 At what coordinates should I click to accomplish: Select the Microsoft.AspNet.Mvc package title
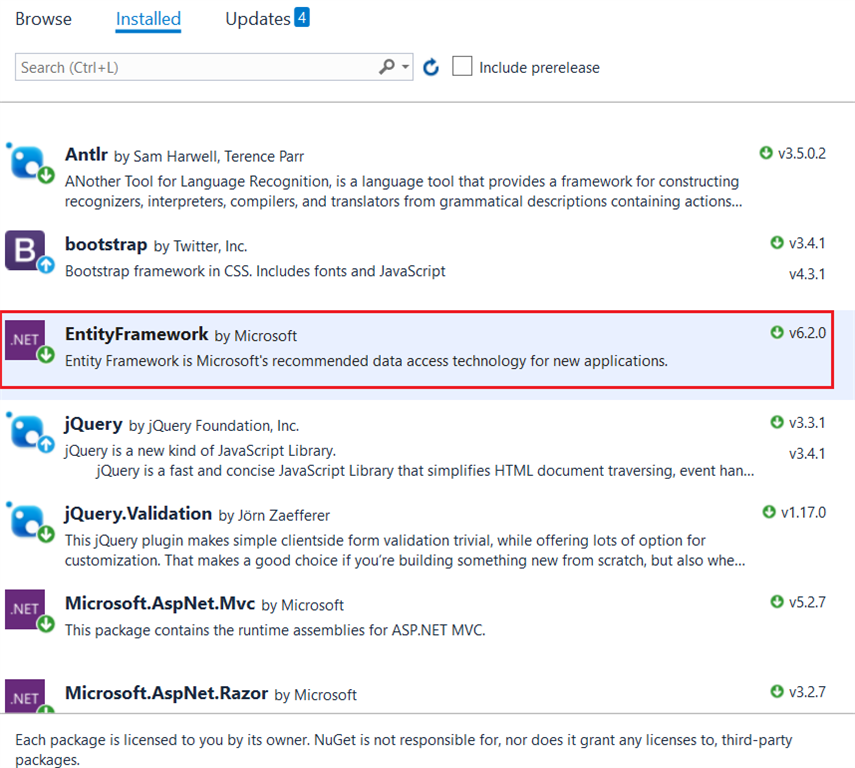coord(160,603)
